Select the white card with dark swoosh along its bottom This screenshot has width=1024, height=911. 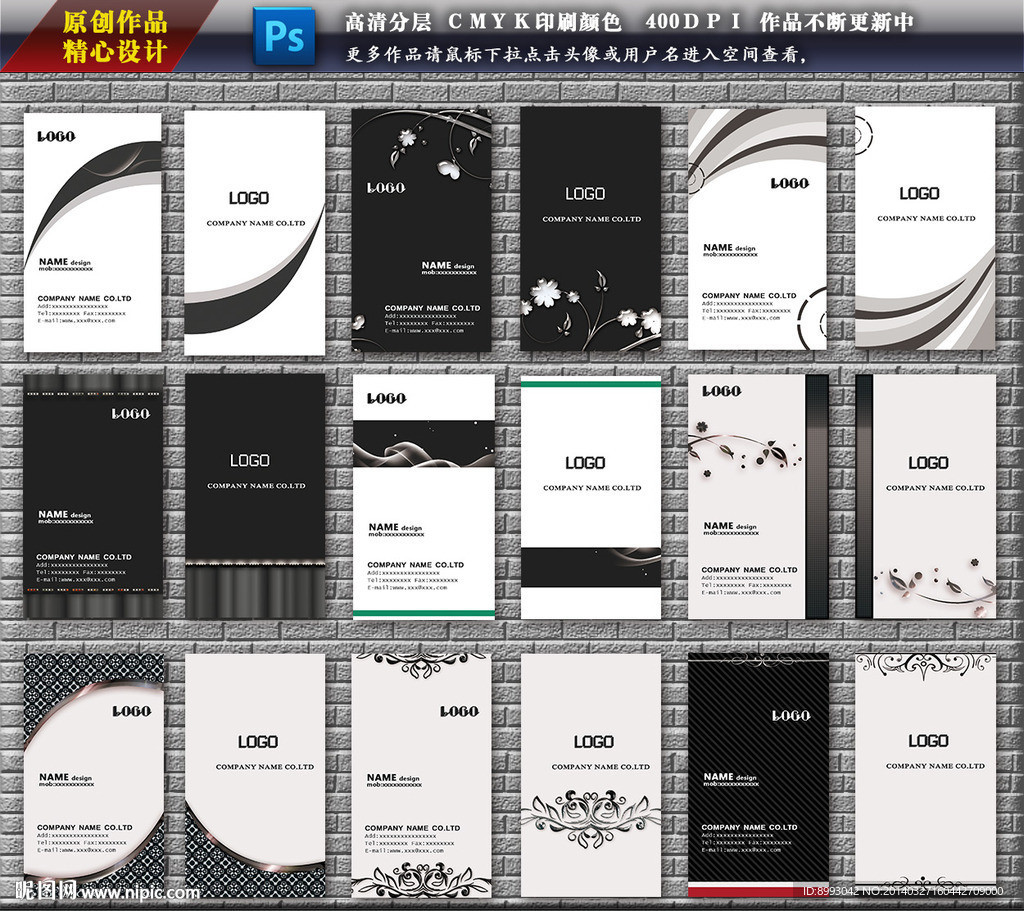point(255,233)
